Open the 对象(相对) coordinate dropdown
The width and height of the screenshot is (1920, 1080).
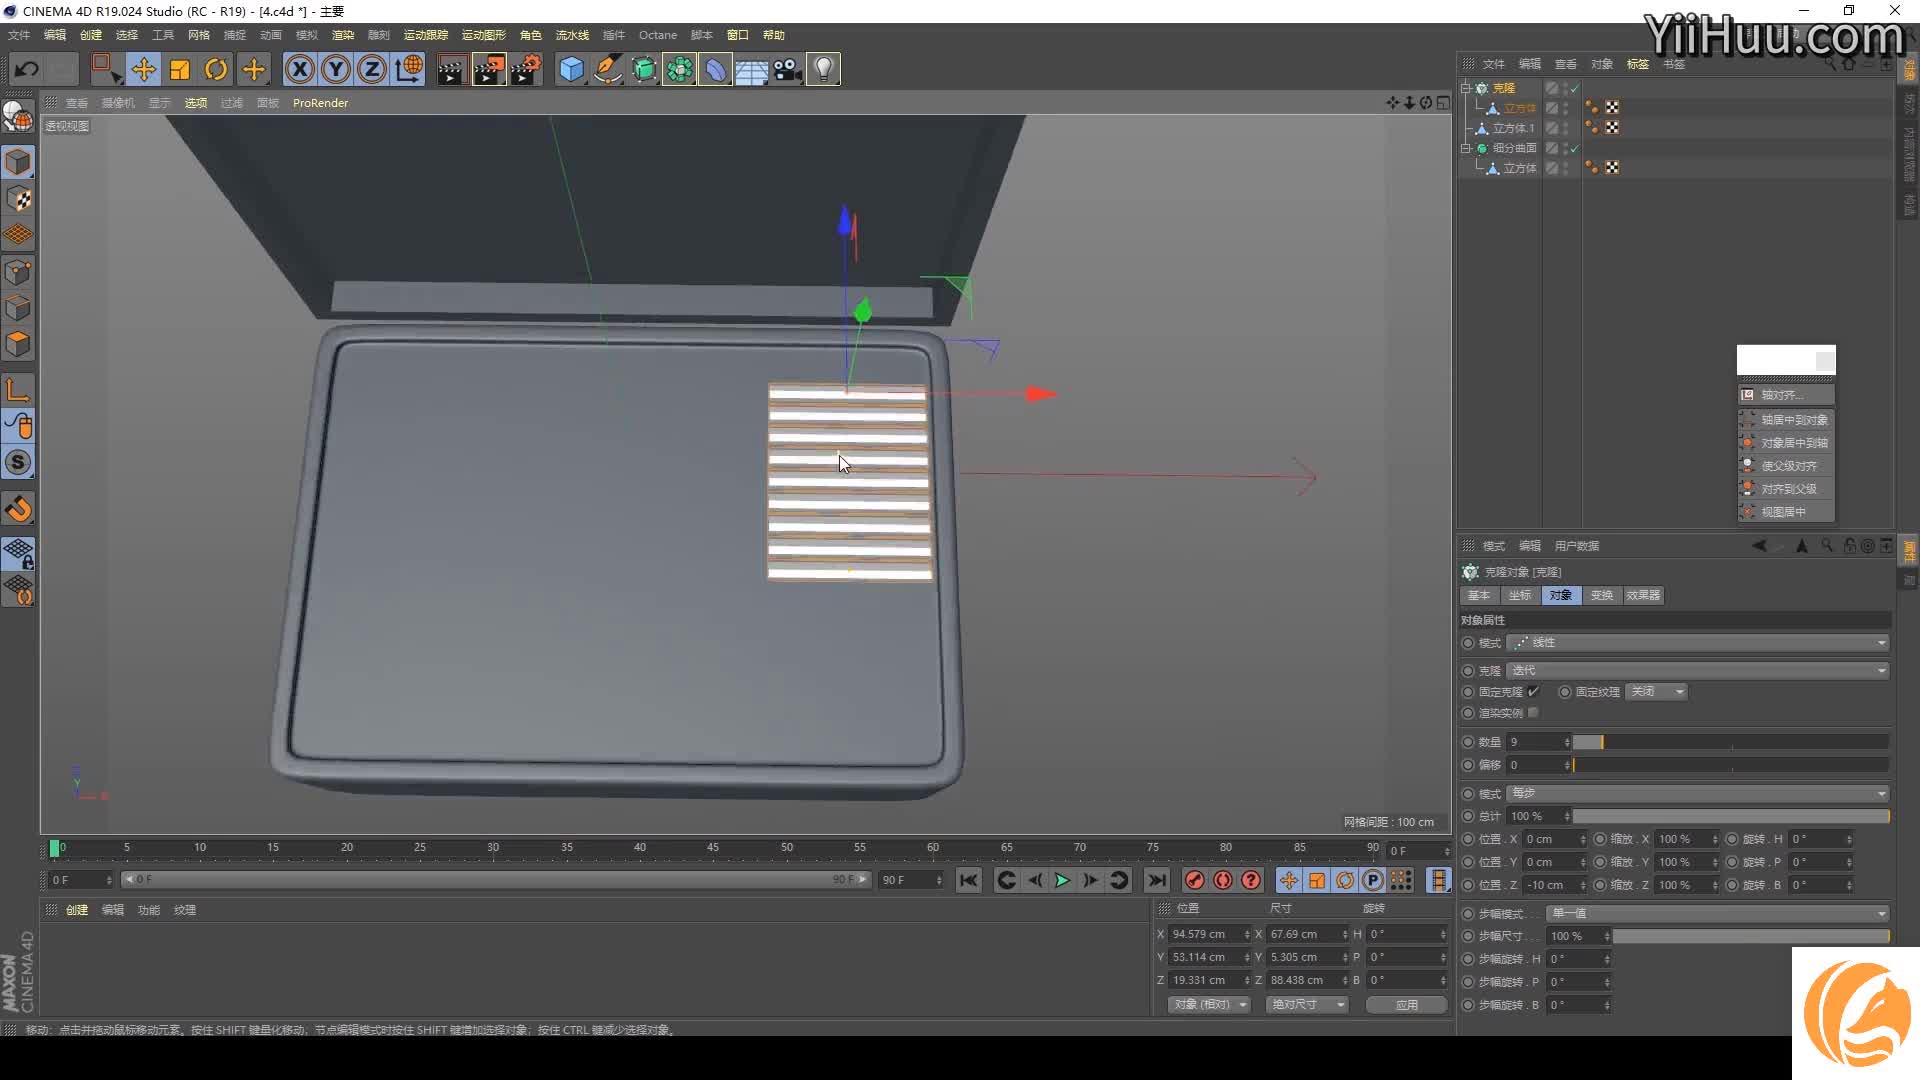click(x=1209, y=1004)
